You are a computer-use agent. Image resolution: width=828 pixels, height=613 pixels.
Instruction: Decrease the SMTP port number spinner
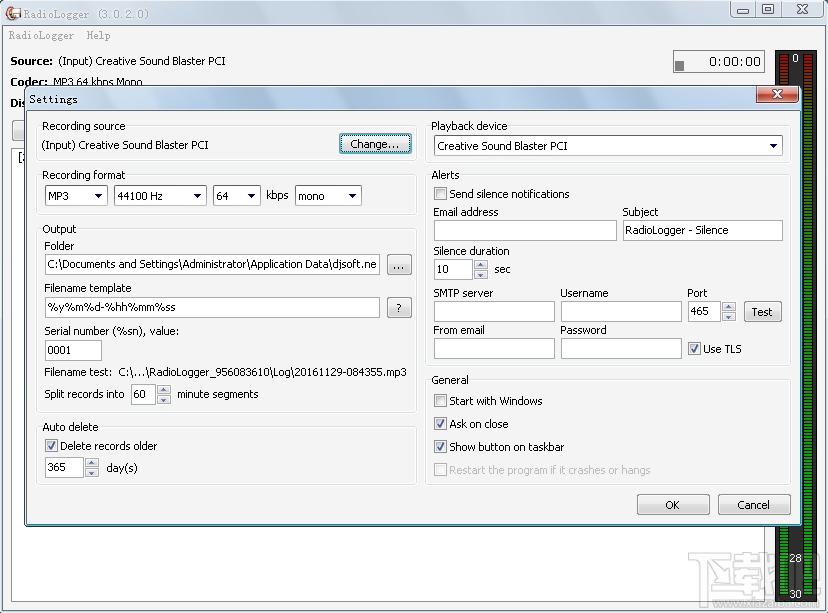(x=729, y=316)
